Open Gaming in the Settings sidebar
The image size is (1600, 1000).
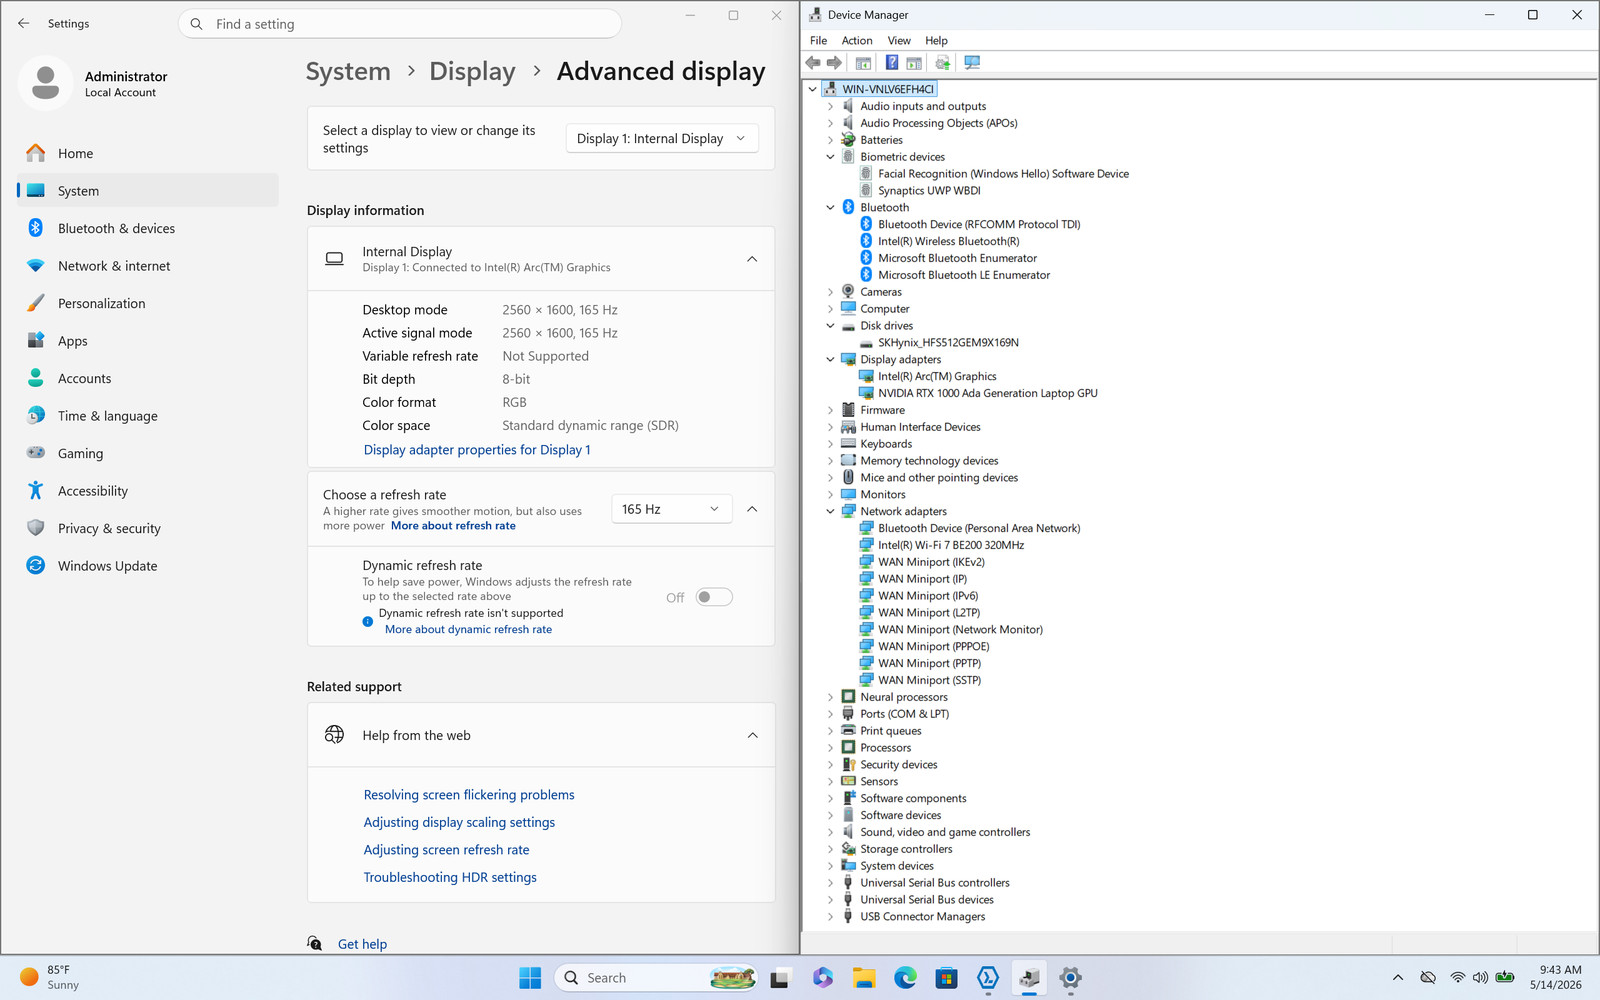(x=148, y=453)
